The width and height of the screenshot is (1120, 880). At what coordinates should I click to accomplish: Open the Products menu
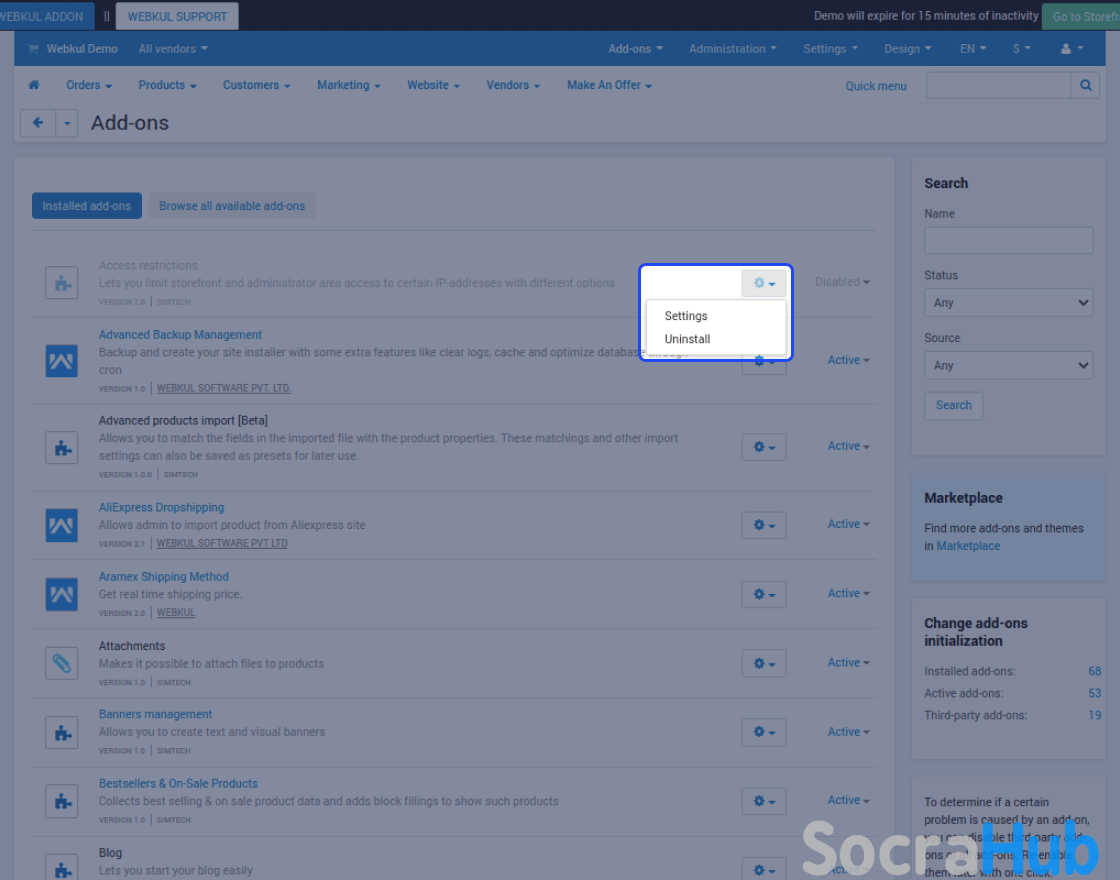point(167,85)
